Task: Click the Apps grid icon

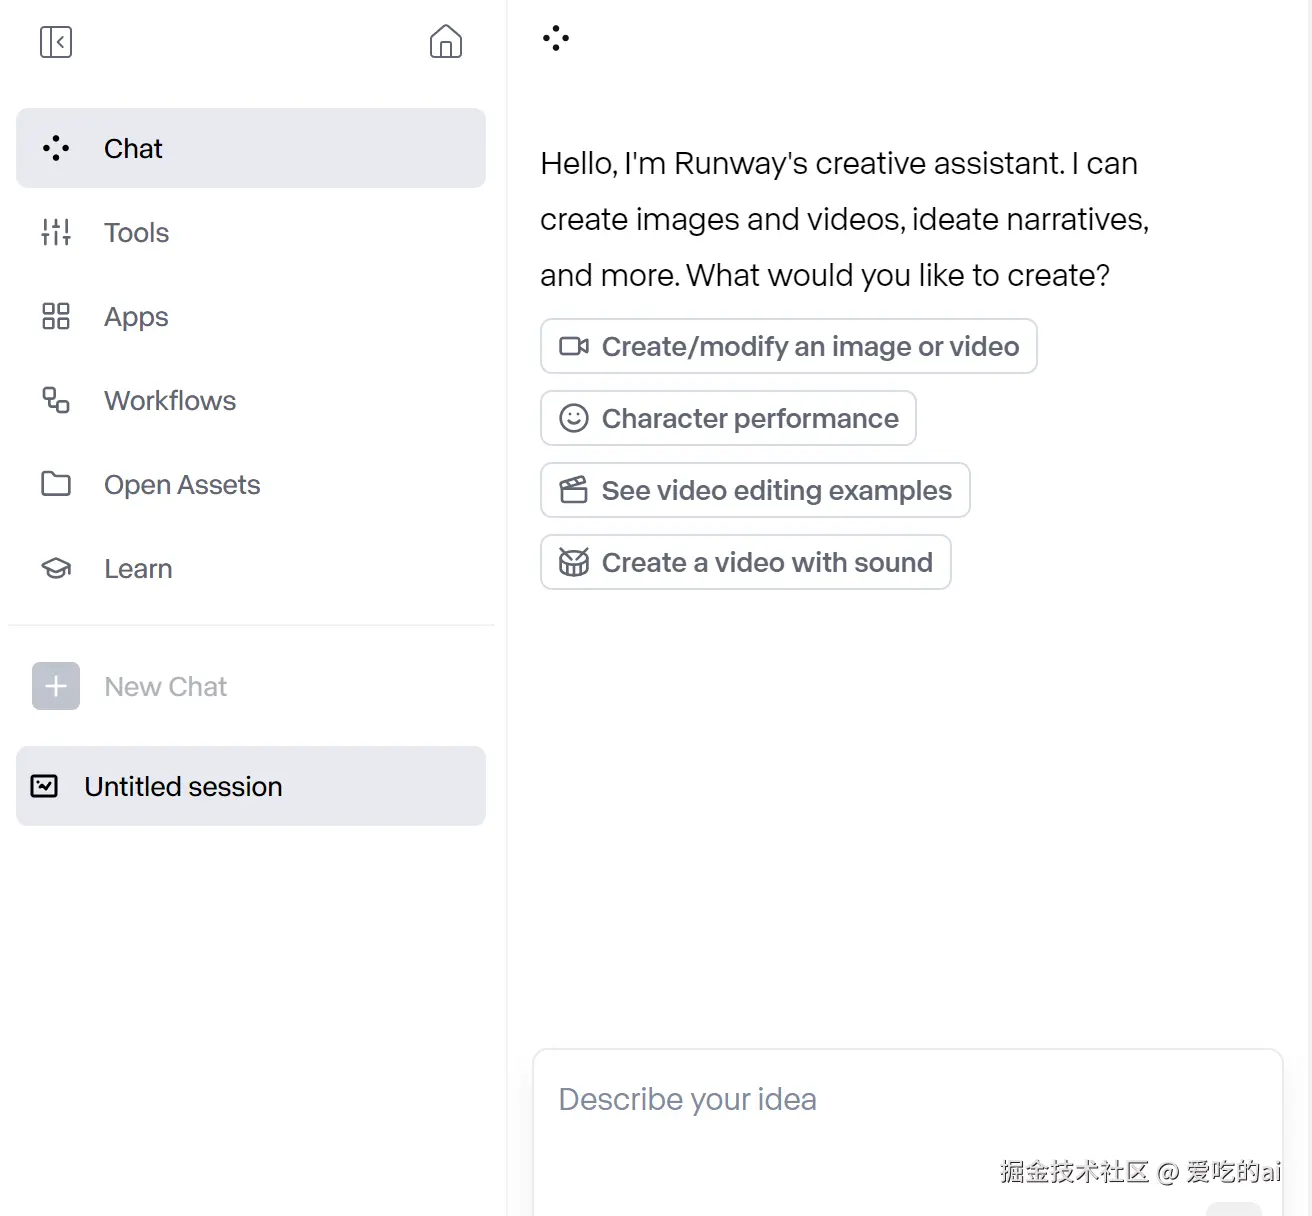Action: click(x=56, y=317)
